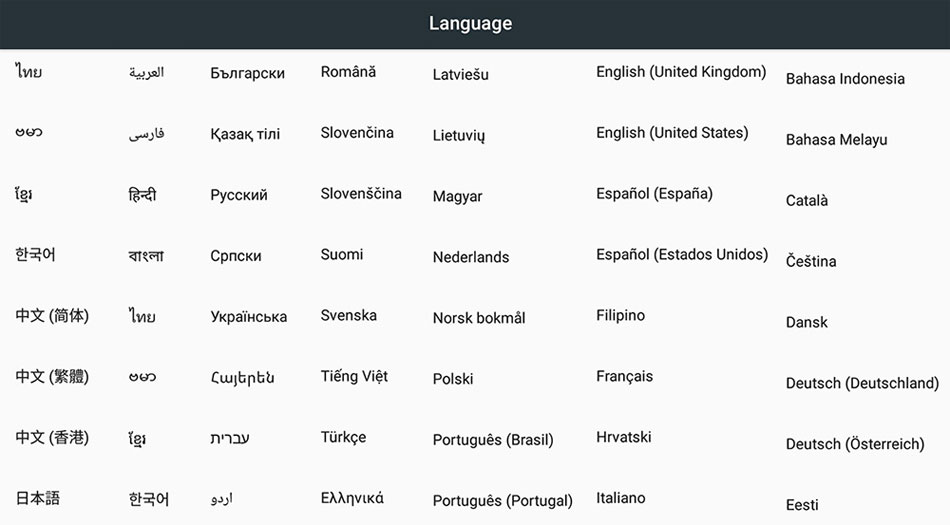Select Русский language
The image size is (950, 525).
[239, 195]
